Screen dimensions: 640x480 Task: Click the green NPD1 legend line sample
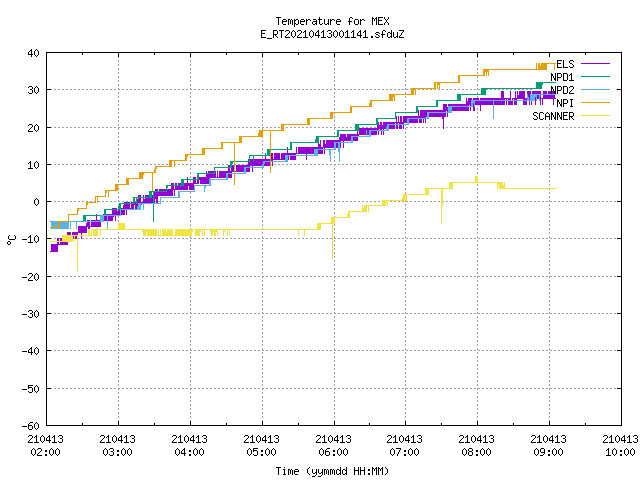click(595, 77)
